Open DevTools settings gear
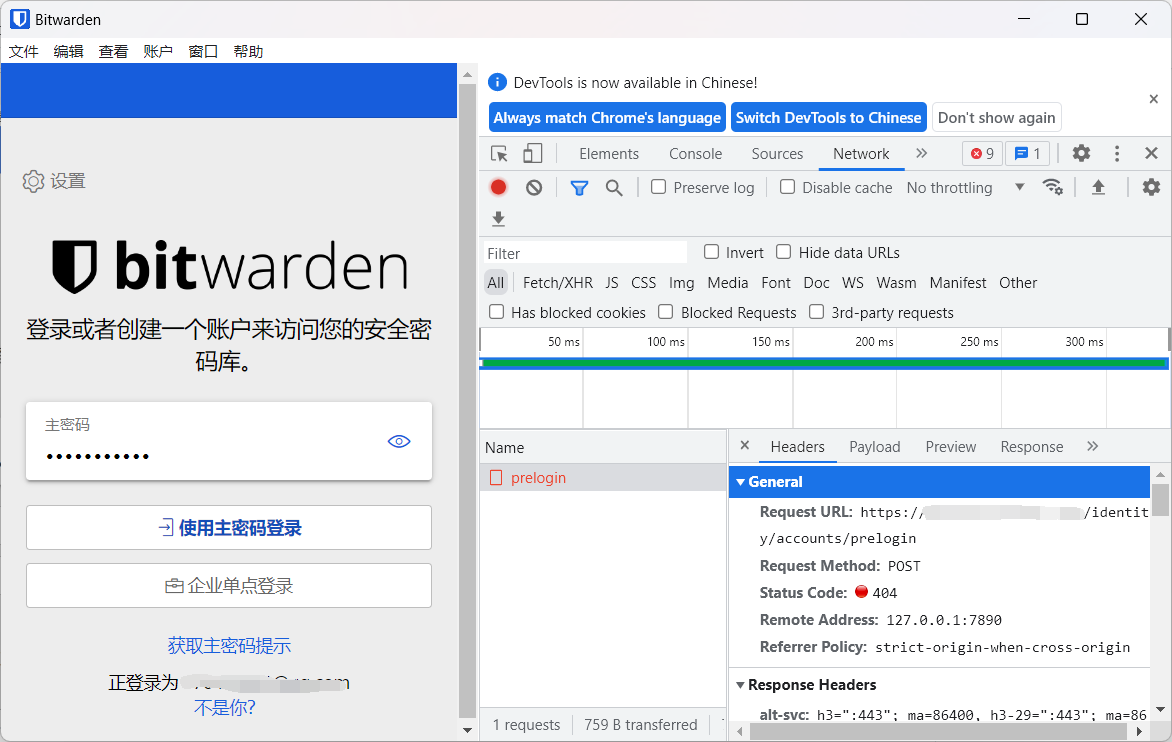 tap(1081, 154)
